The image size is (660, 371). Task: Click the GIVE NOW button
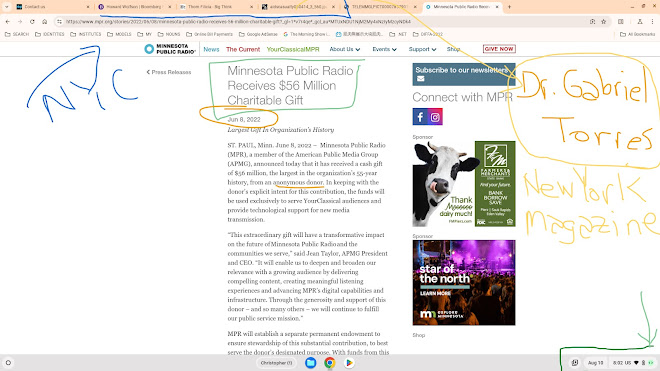(499, 49)
